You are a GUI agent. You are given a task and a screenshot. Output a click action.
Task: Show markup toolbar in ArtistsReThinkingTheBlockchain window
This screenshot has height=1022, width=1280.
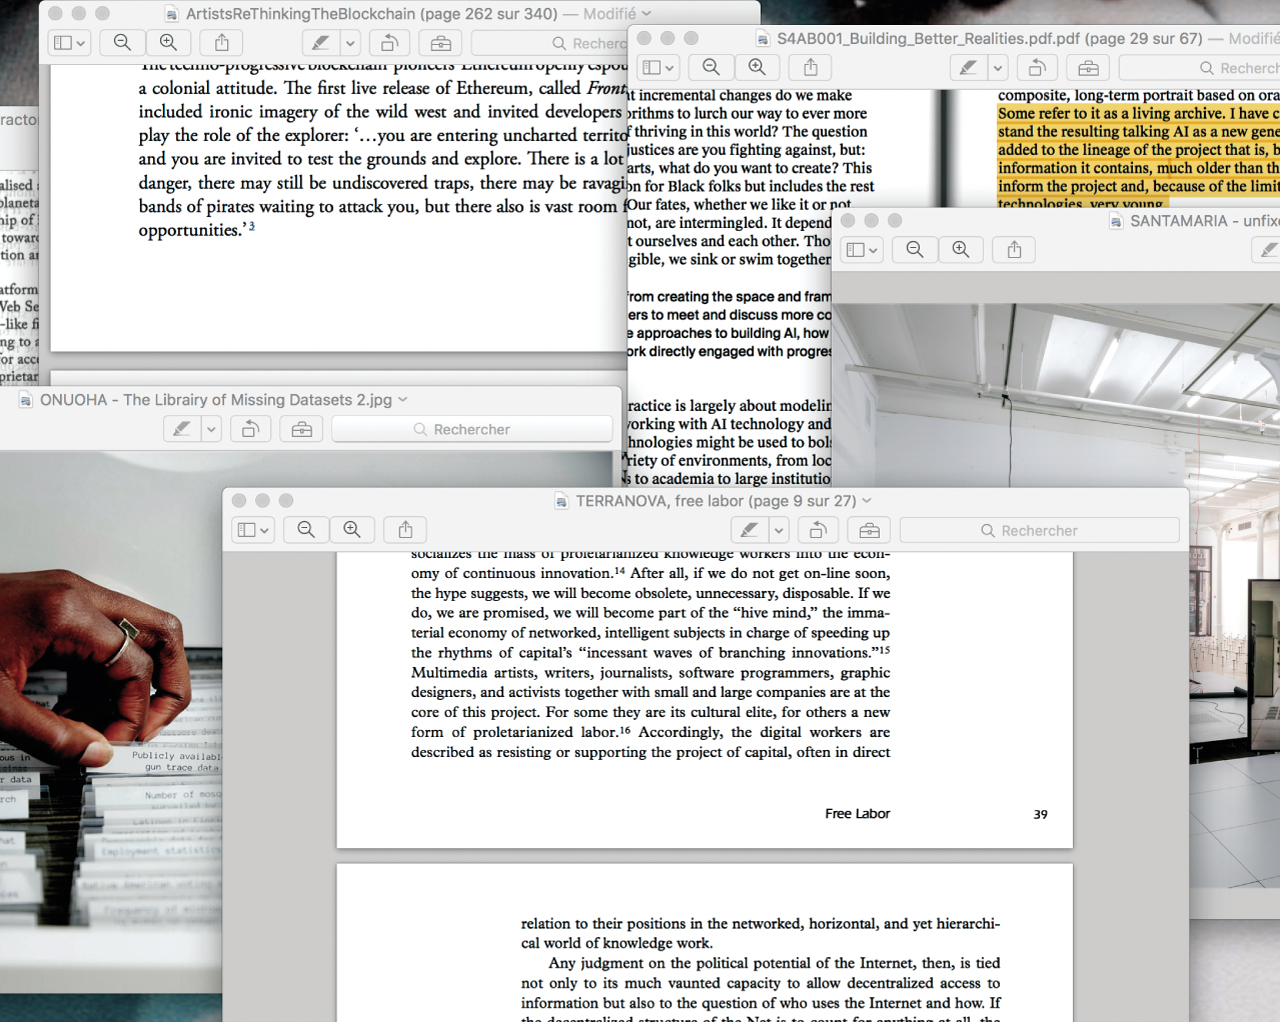click(x=440, y=43)
